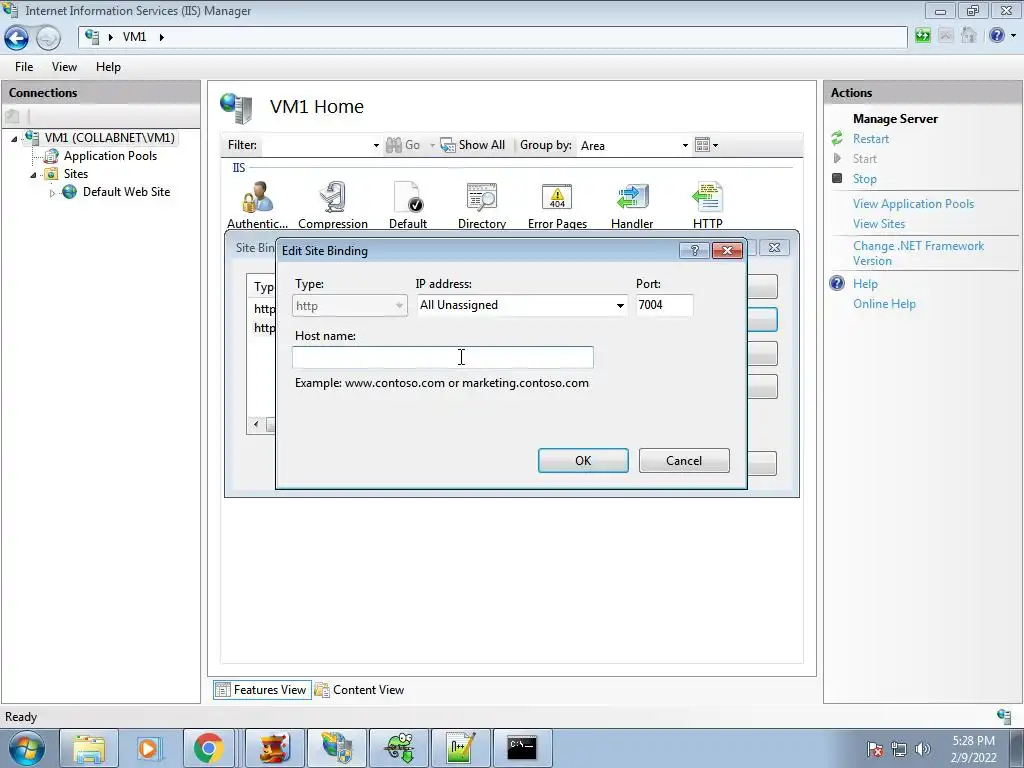Click OK in Edit Site Binding
Viewport: 1024px width, 768px height.
pyautogui.click(x=583, y=460)
